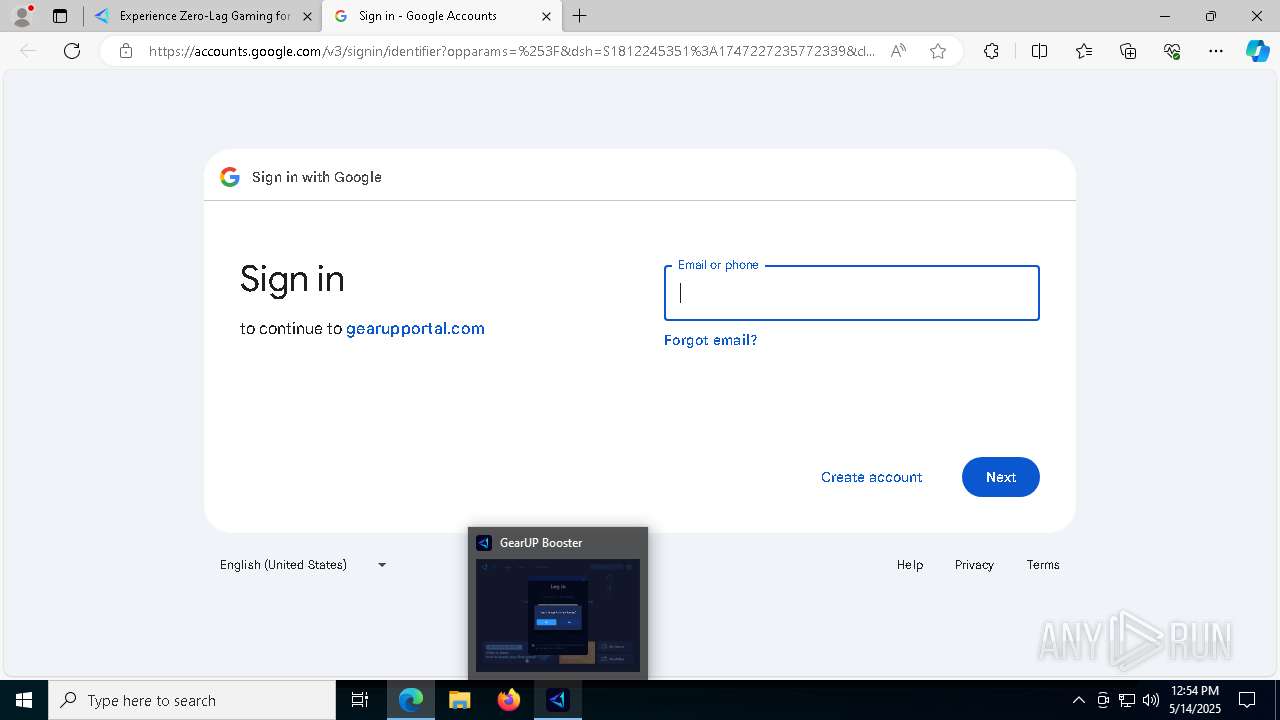
Task: Open the Copilot sidebar icon
Action: pyautogui.click(x=1257, y=51)
